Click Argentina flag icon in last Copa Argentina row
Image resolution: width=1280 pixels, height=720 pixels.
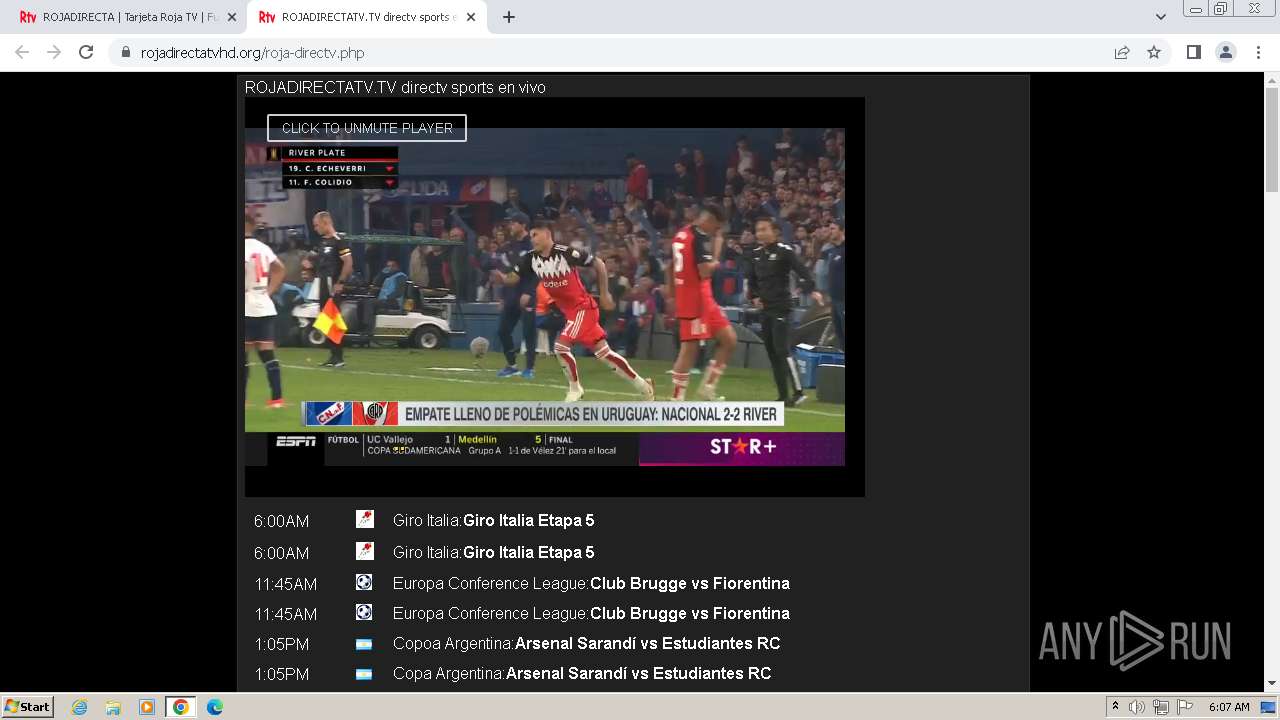364,674
